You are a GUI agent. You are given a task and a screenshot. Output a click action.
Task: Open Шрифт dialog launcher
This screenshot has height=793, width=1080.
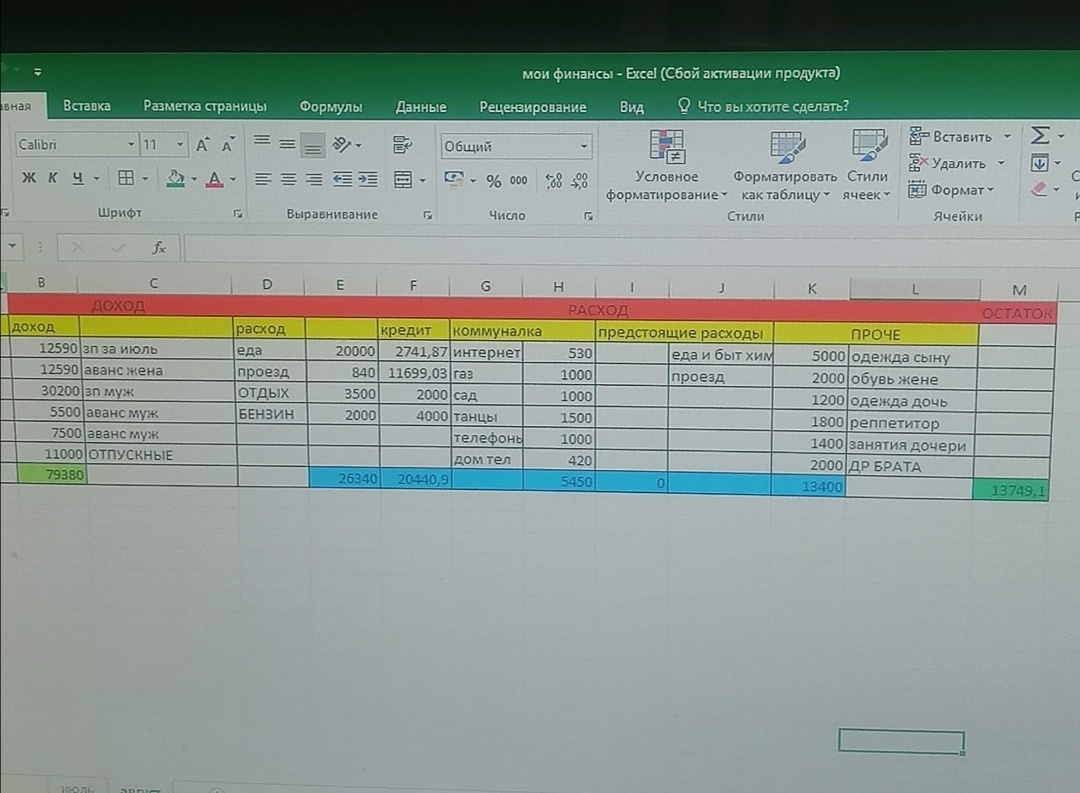pos(238,214)
